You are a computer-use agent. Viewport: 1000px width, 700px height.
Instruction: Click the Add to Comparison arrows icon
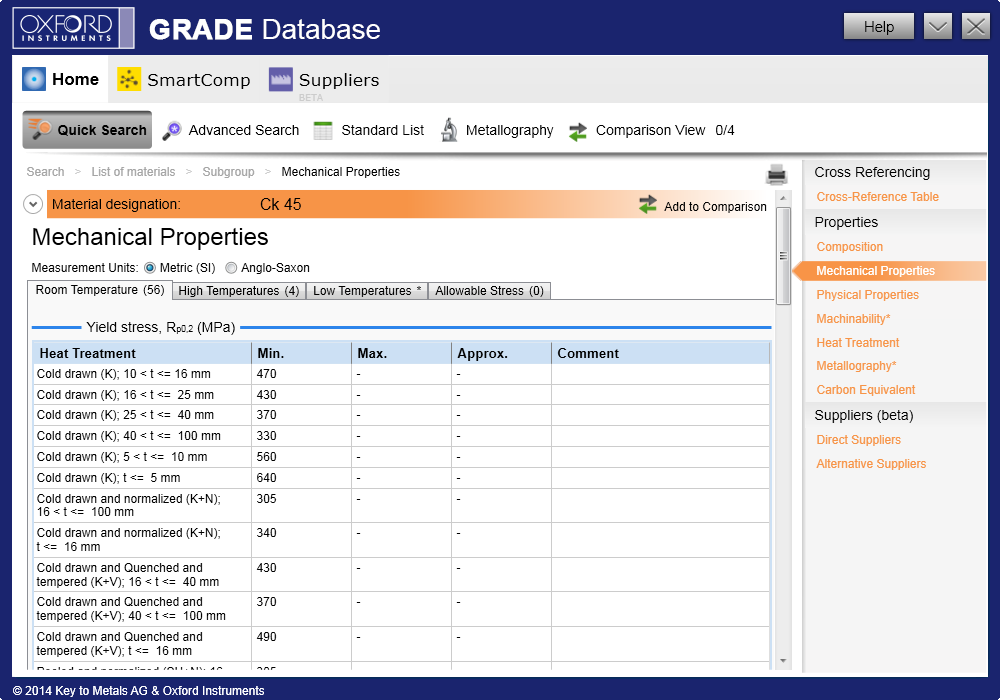click(647, 205)
